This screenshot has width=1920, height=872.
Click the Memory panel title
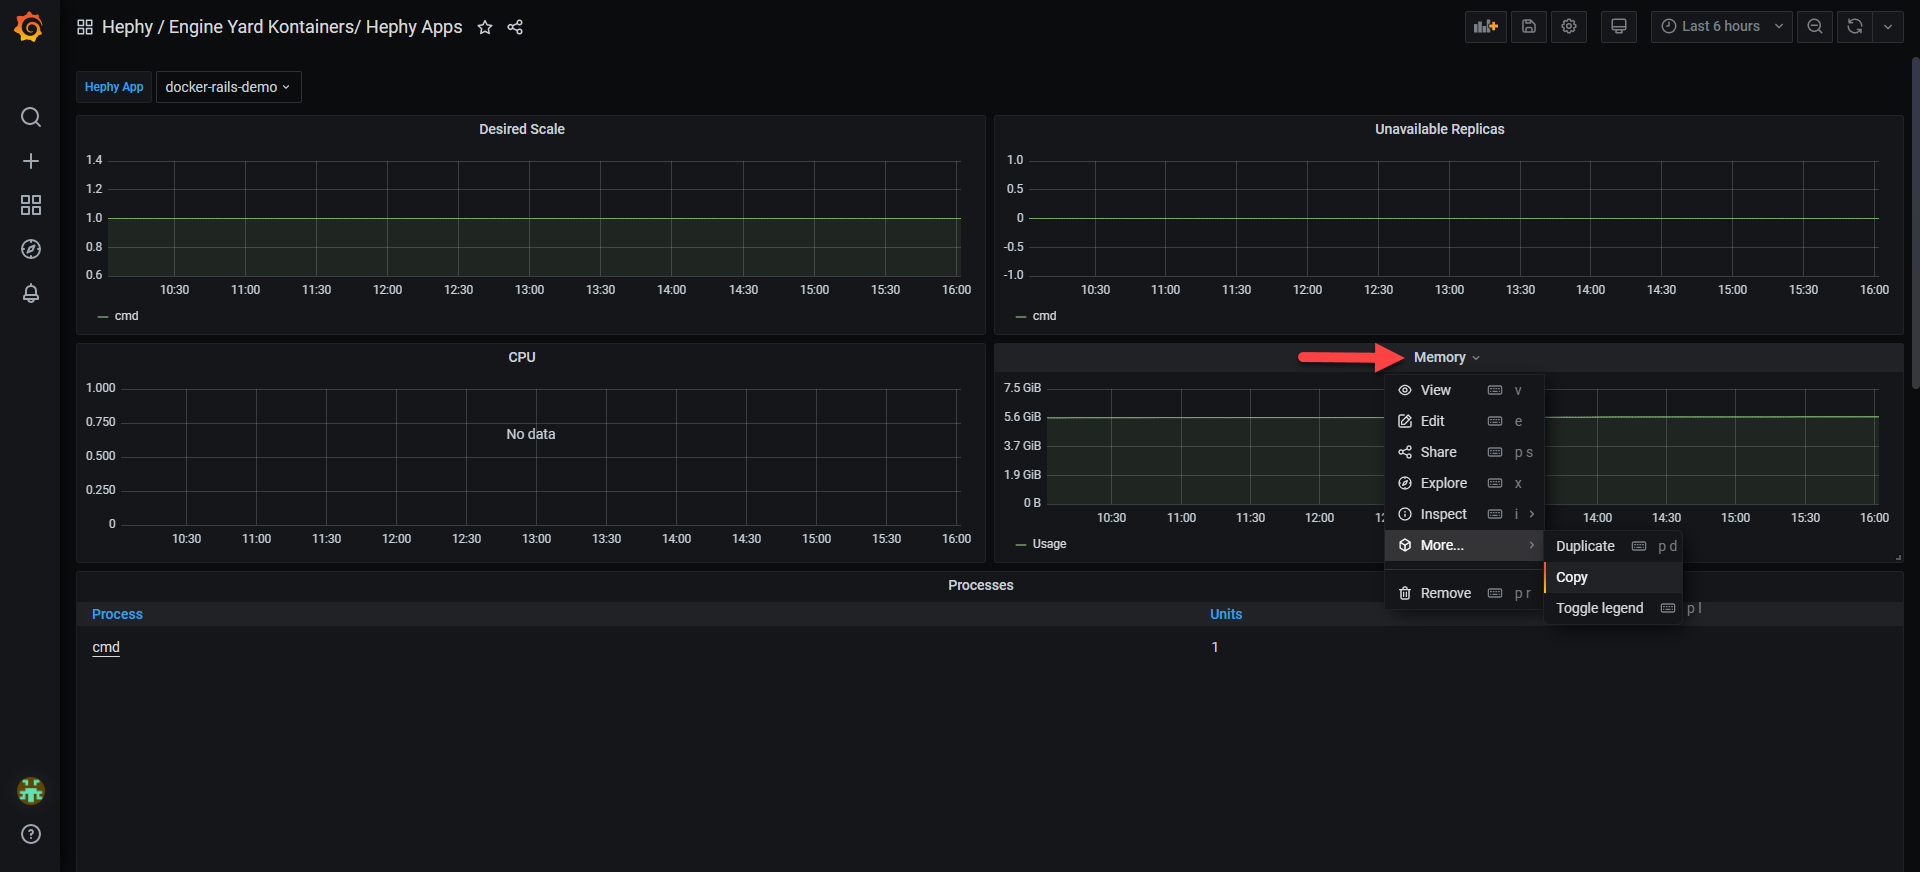[1439, 357]
